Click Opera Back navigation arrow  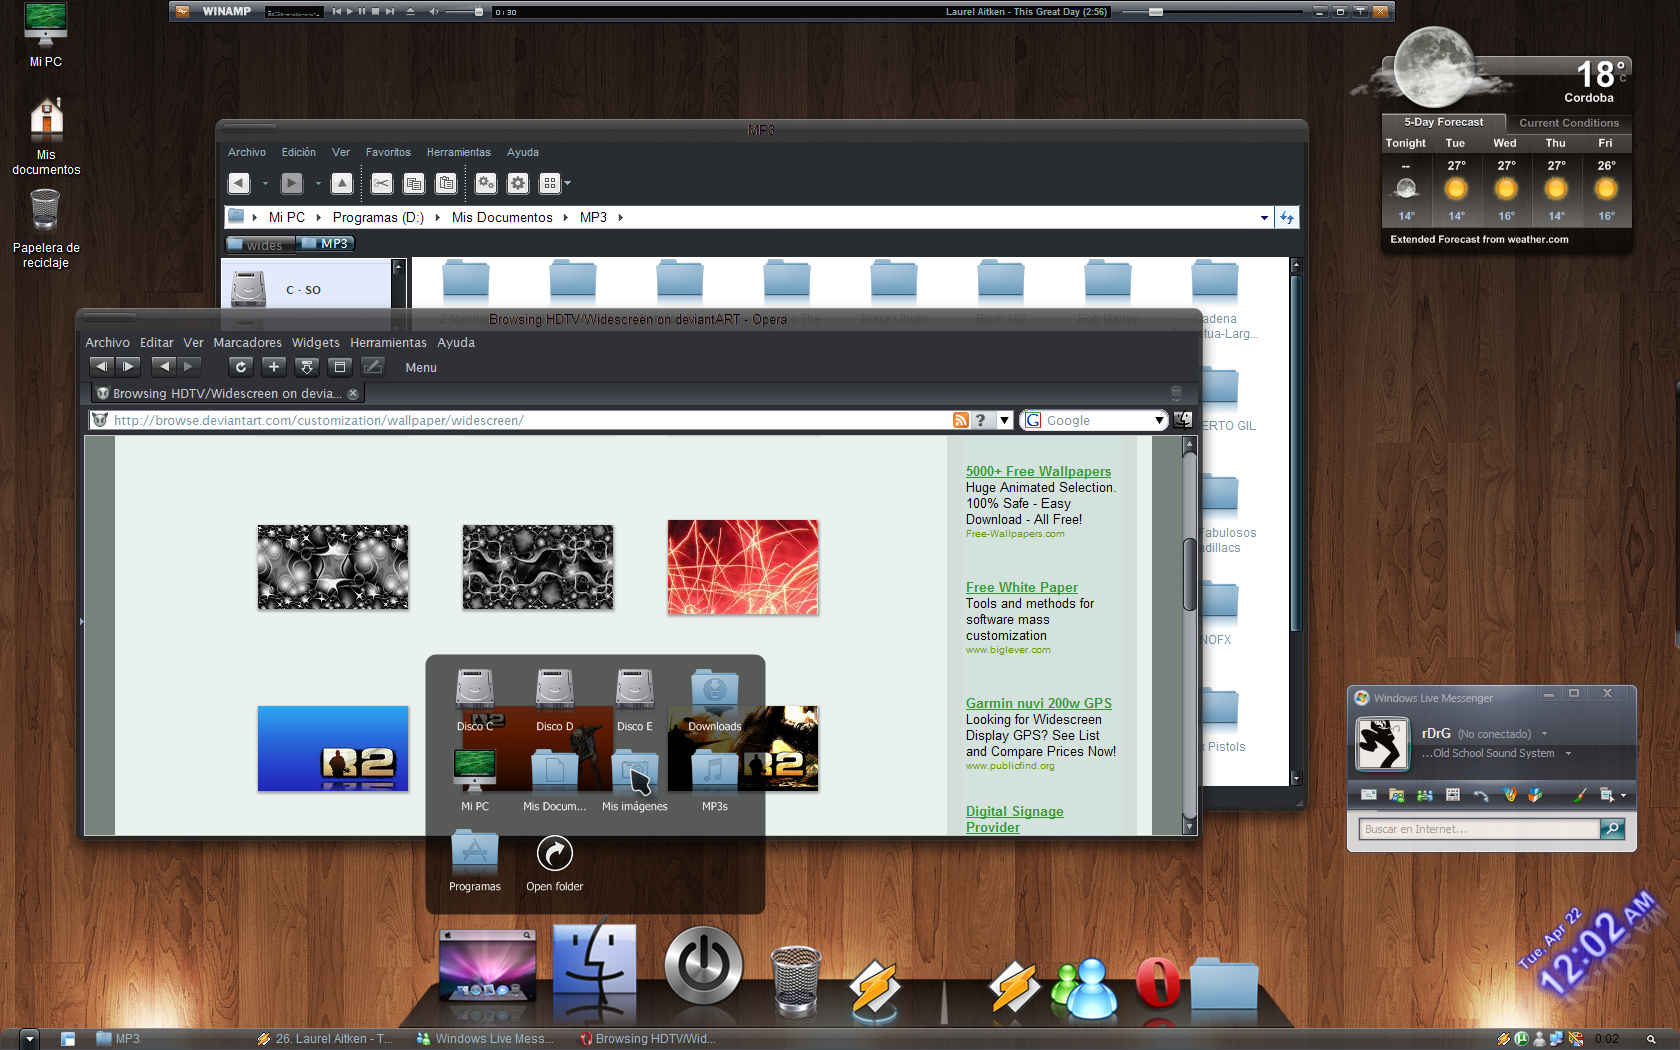click(x=165, y=367)
